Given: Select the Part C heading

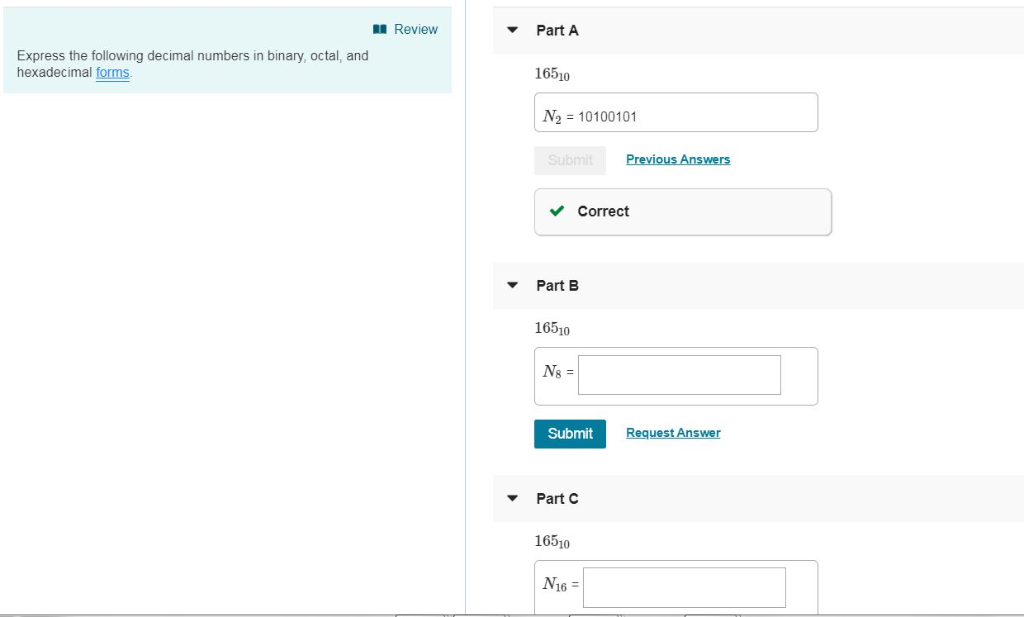Looking at the screenshot, I should point(558,498).
